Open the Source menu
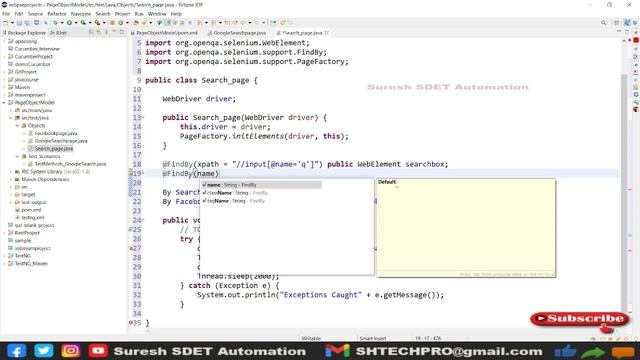The image size is (640, 360). 35,14
